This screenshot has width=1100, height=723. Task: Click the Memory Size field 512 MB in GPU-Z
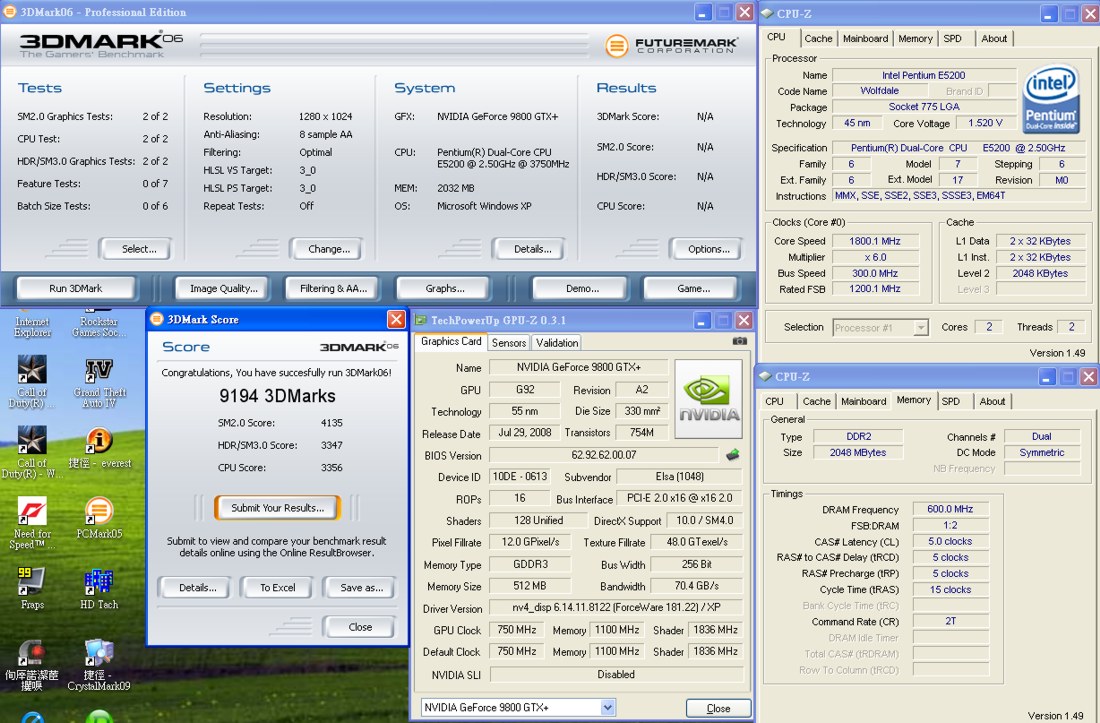530,586
